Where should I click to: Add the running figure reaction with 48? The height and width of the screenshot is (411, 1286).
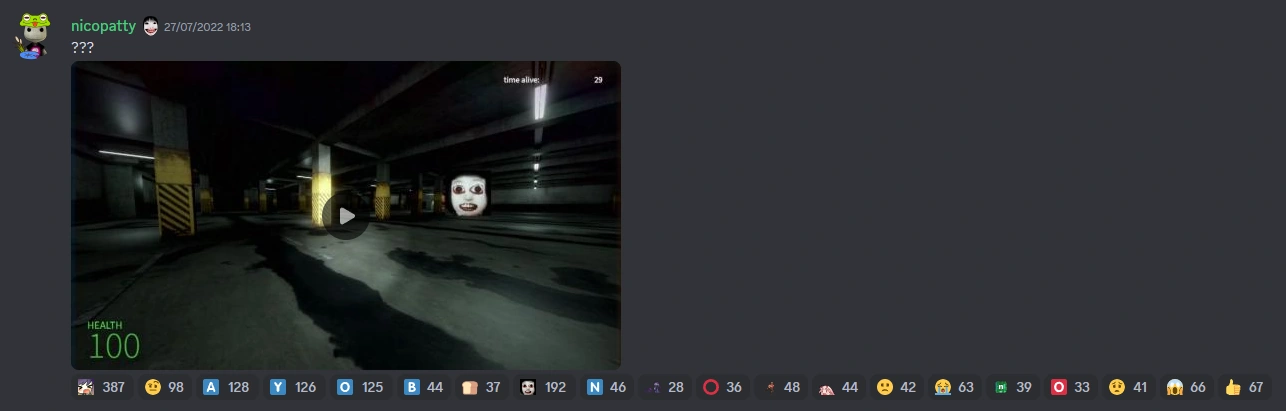[781, 387]
